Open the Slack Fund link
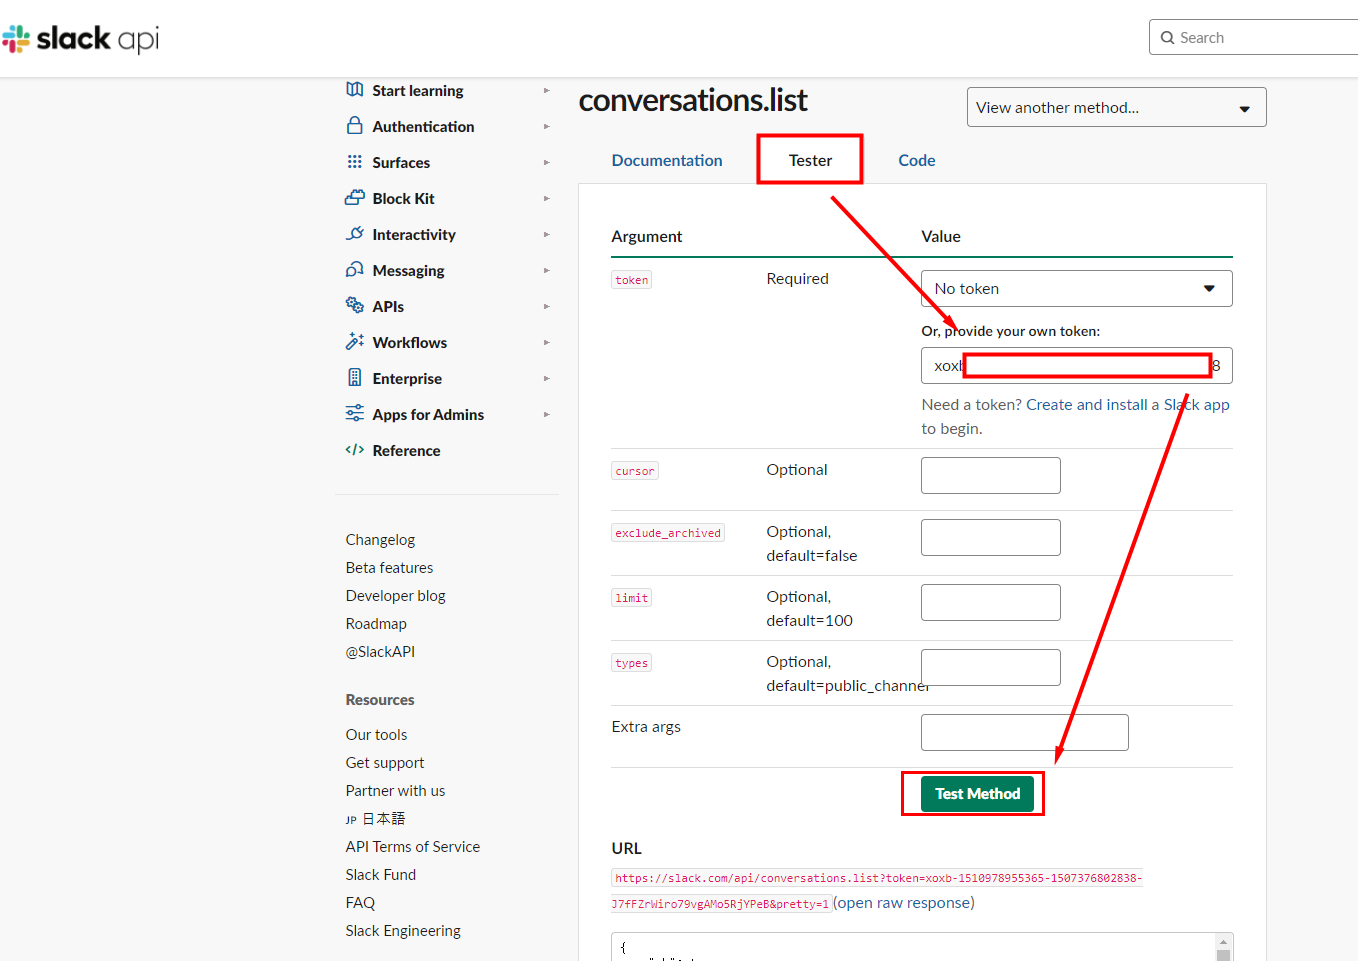Image resolution: width=1358 pixels, height=961 pixels. [x=381, y=875]
